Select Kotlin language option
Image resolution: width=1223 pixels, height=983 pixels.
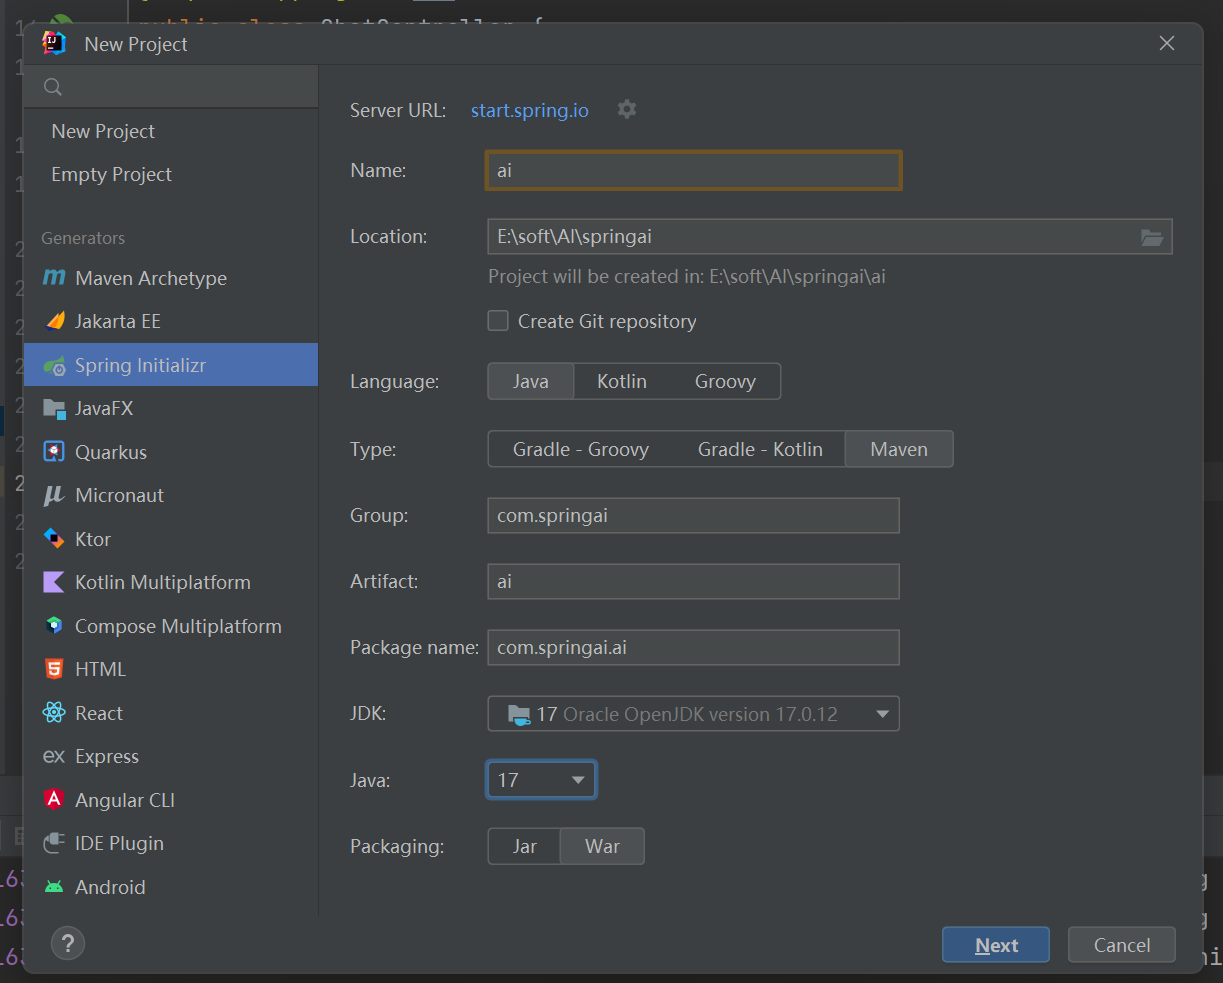tap(622, 381)
